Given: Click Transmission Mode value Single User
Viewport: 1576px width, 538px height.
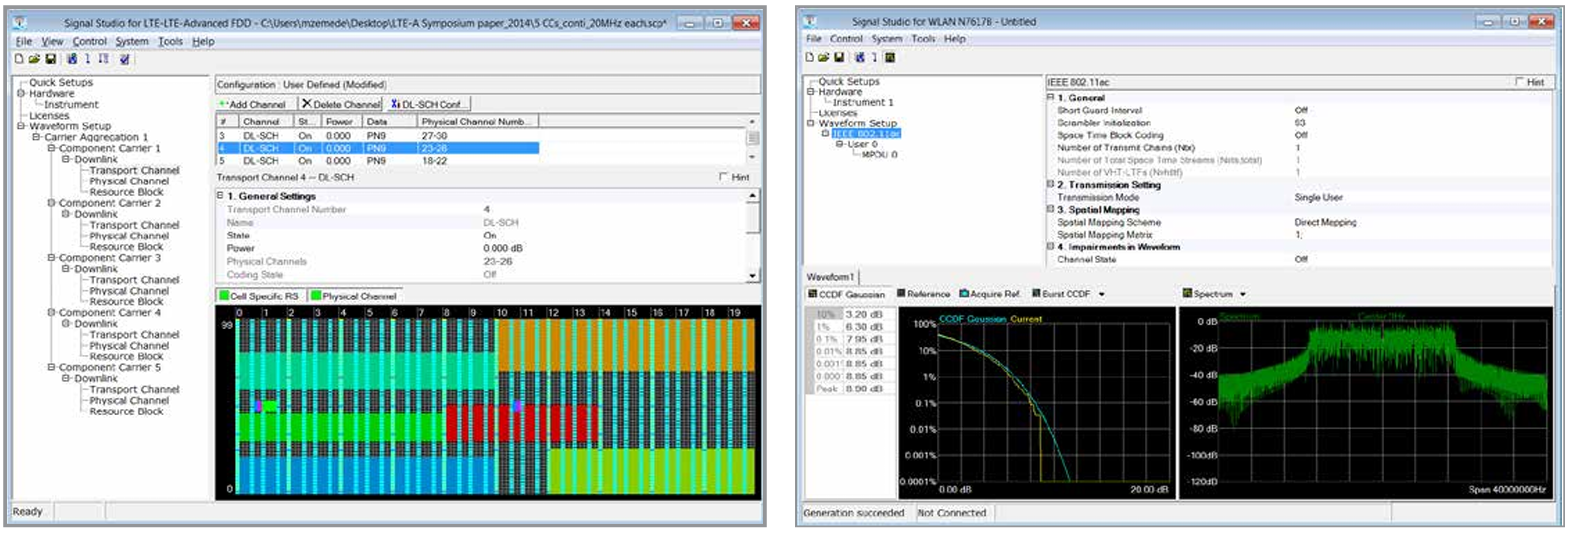Looking at the screenshot, I should [x=1318, y=197].
